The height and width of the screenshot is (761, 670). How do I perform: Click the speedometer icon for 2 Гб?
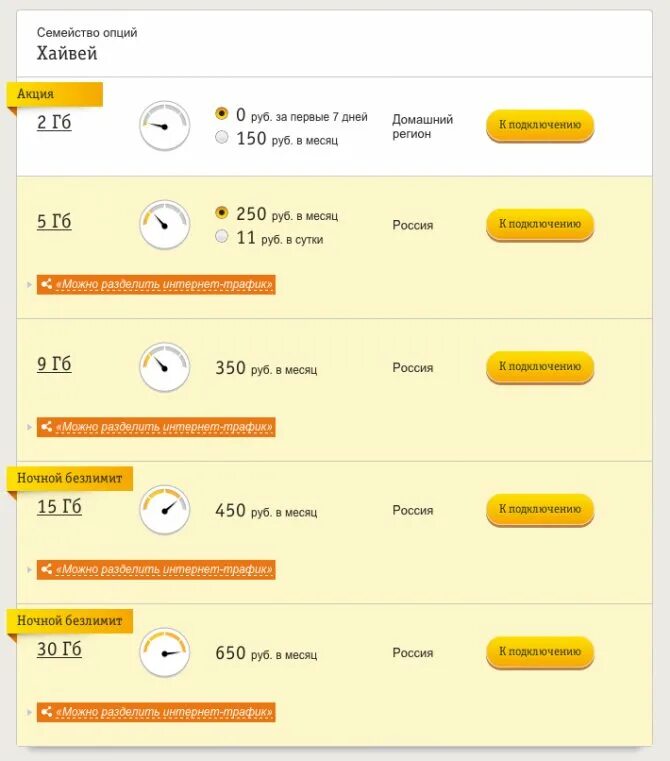[165, 126]
